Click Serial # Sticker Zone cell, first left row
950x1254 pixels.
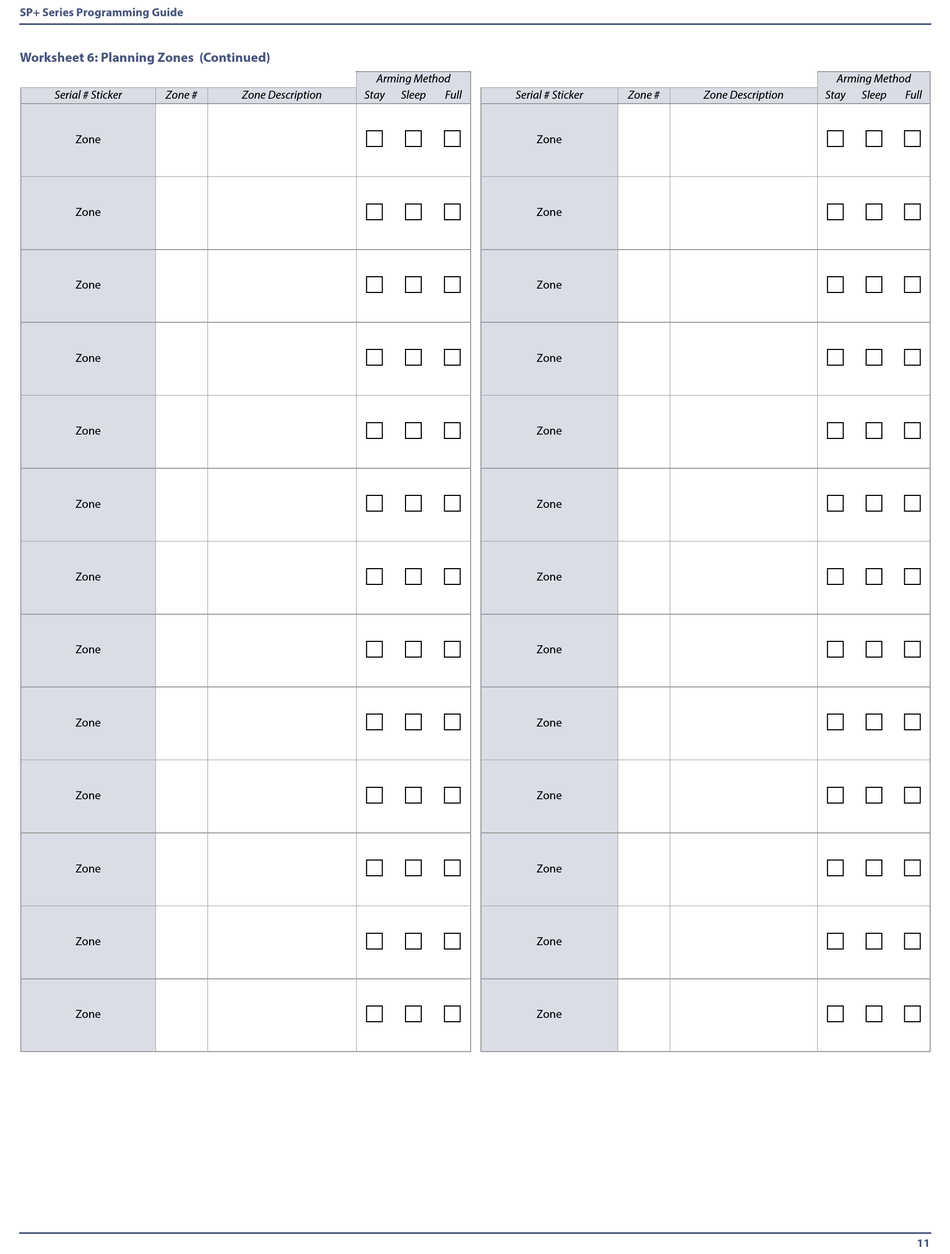point(88,140)
